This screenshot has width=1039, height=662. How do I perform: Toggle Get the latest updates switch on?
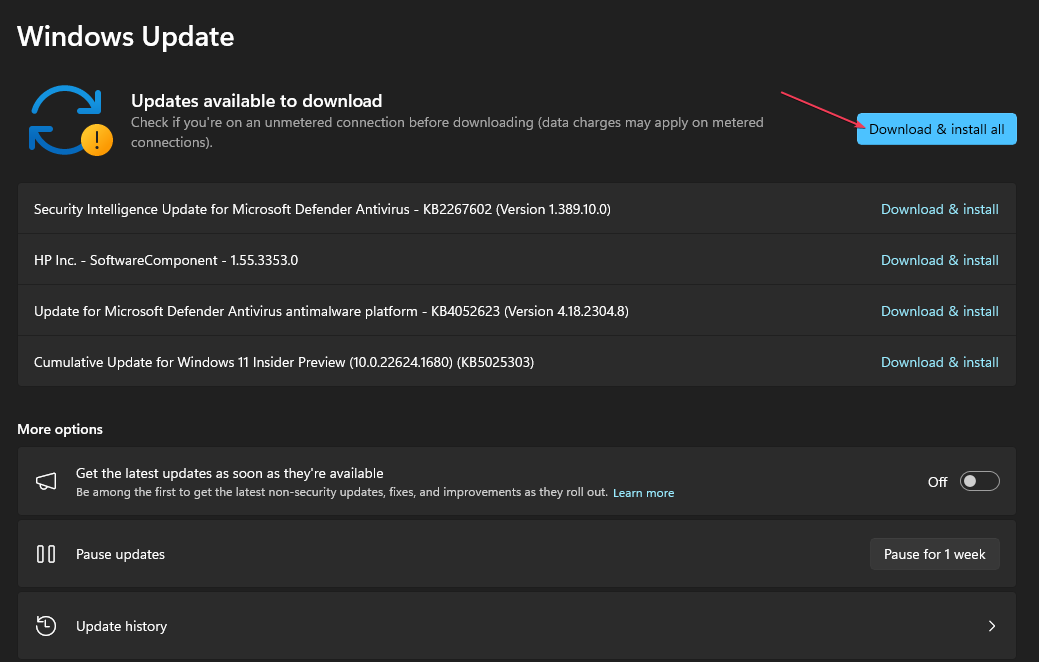979,481
